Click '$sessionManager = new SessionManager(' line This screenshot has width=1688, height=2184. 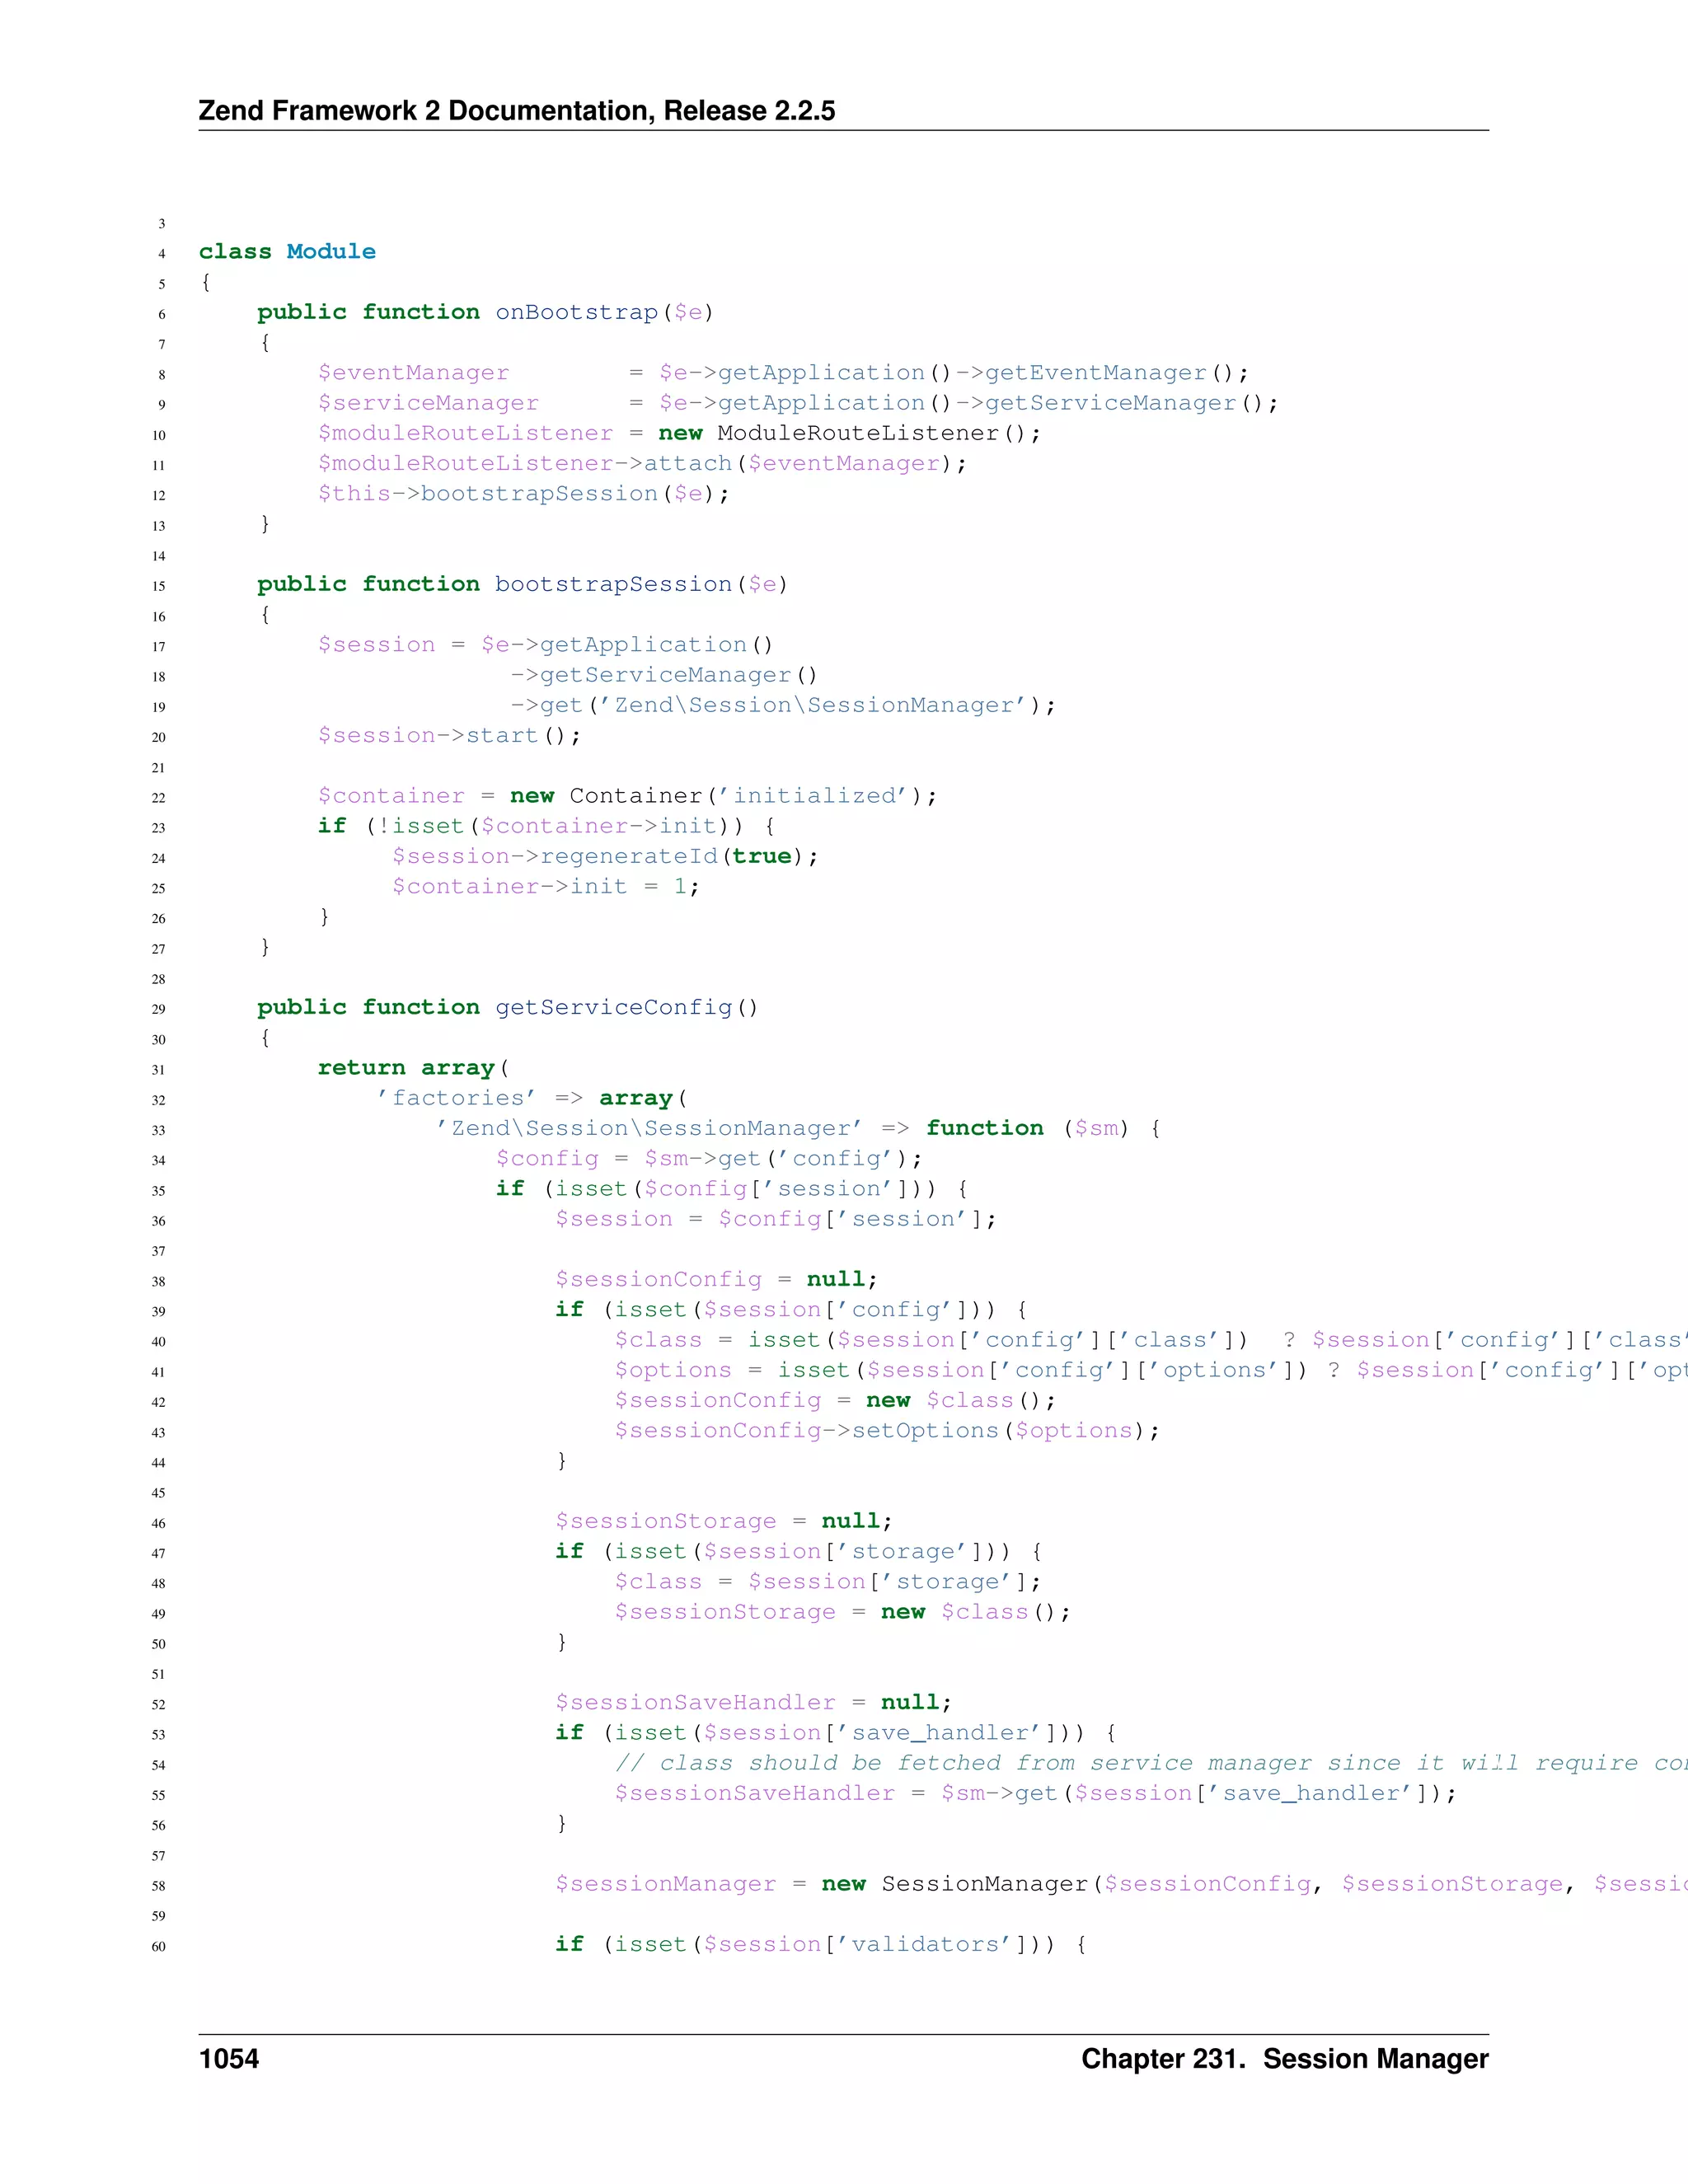[x=1121, y=1884]
